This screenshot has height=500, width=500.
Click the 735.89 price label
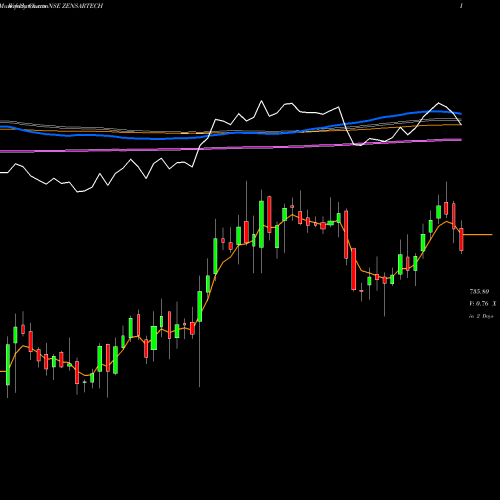click(479, 292)
